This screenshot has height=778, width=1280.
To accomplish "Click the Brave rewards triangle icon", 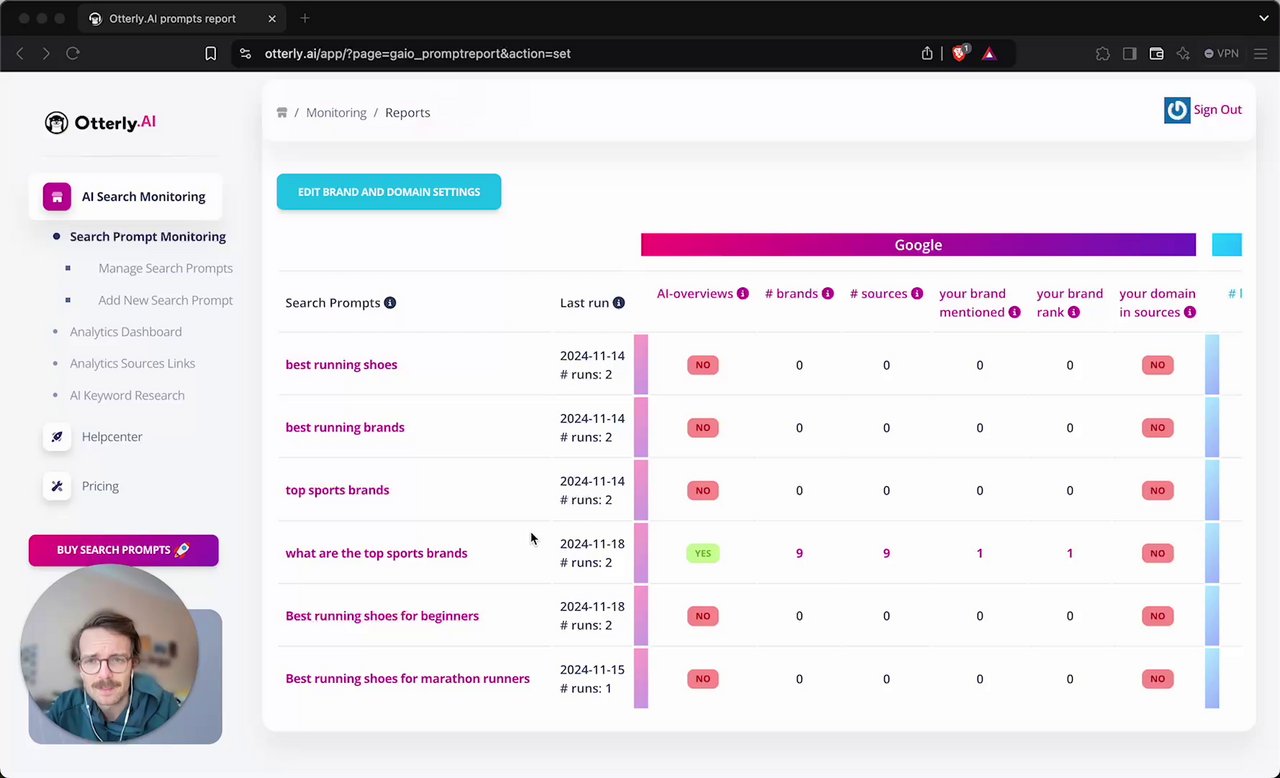I will [989, 54].
